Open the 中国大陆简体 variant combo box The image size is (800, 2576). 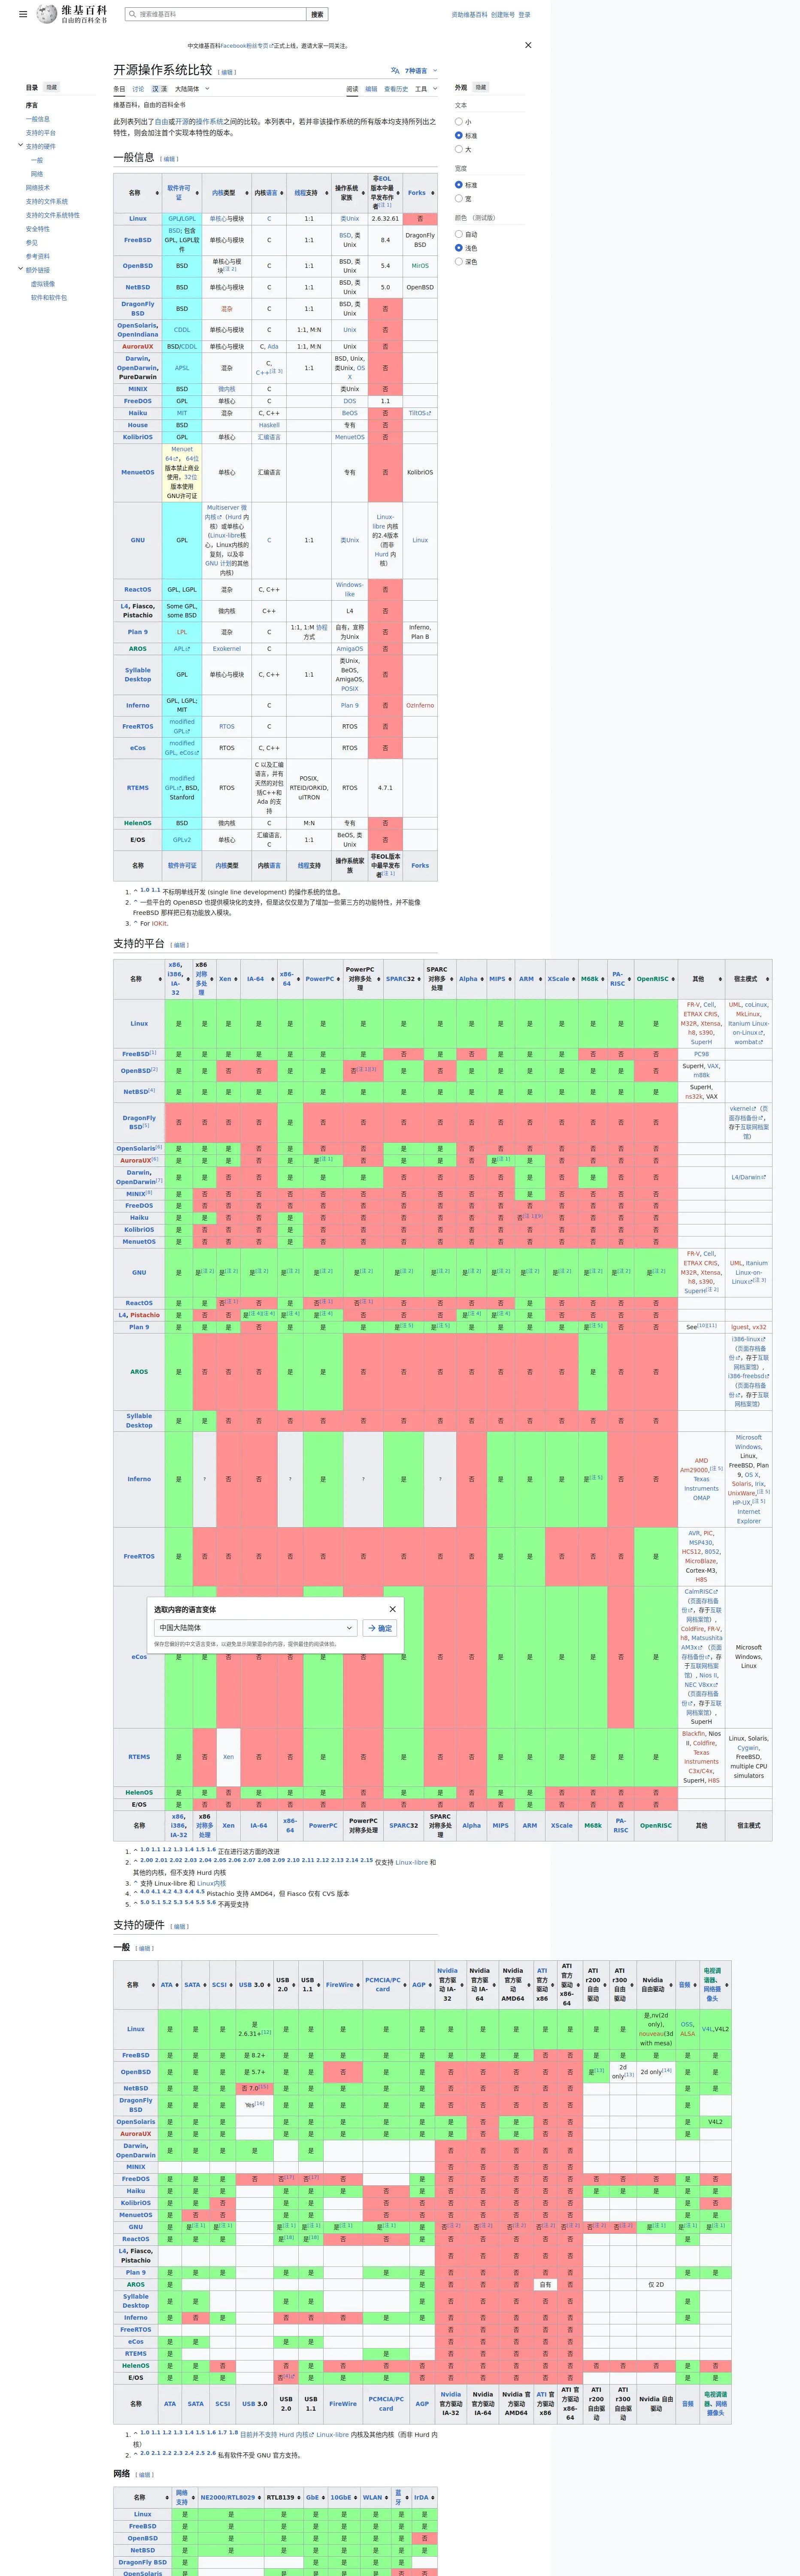[256, 1628]
